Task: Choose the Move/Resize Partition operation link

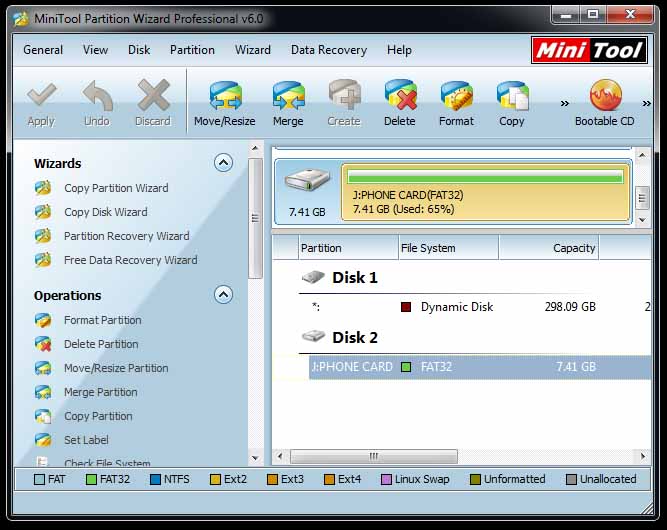Action: 116,368
